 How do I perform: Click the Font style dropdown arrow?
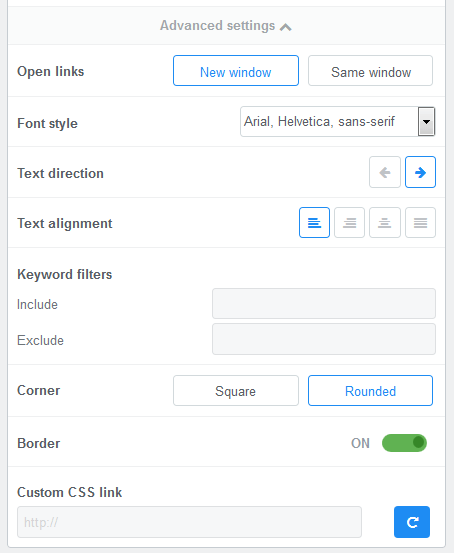(x=426, y=122)
